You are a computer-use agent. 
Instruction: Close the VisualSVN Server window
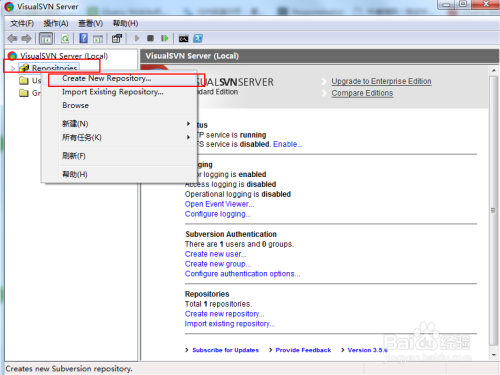486,4
